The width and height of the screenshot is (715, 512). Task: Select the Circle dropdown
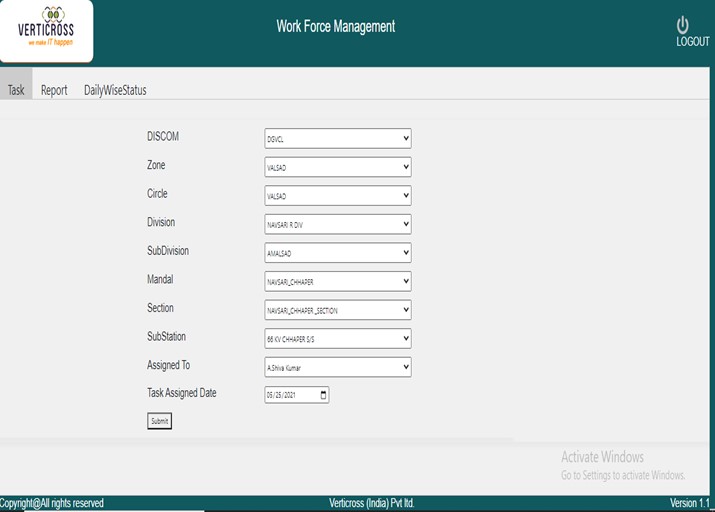click(x=337, y=195)
